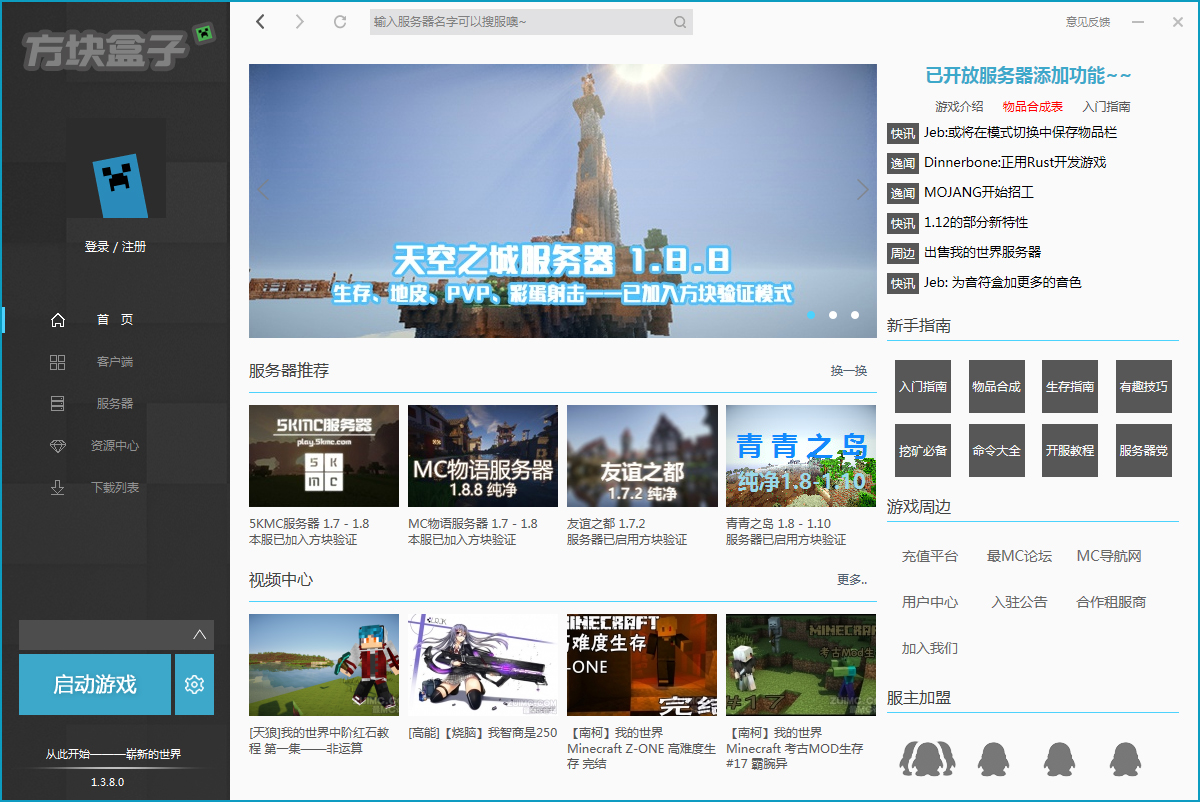Viewport: 1200px width, 802px height.
Task: Switch to the 游戏介绍 tab
Action: click(958, 106)
